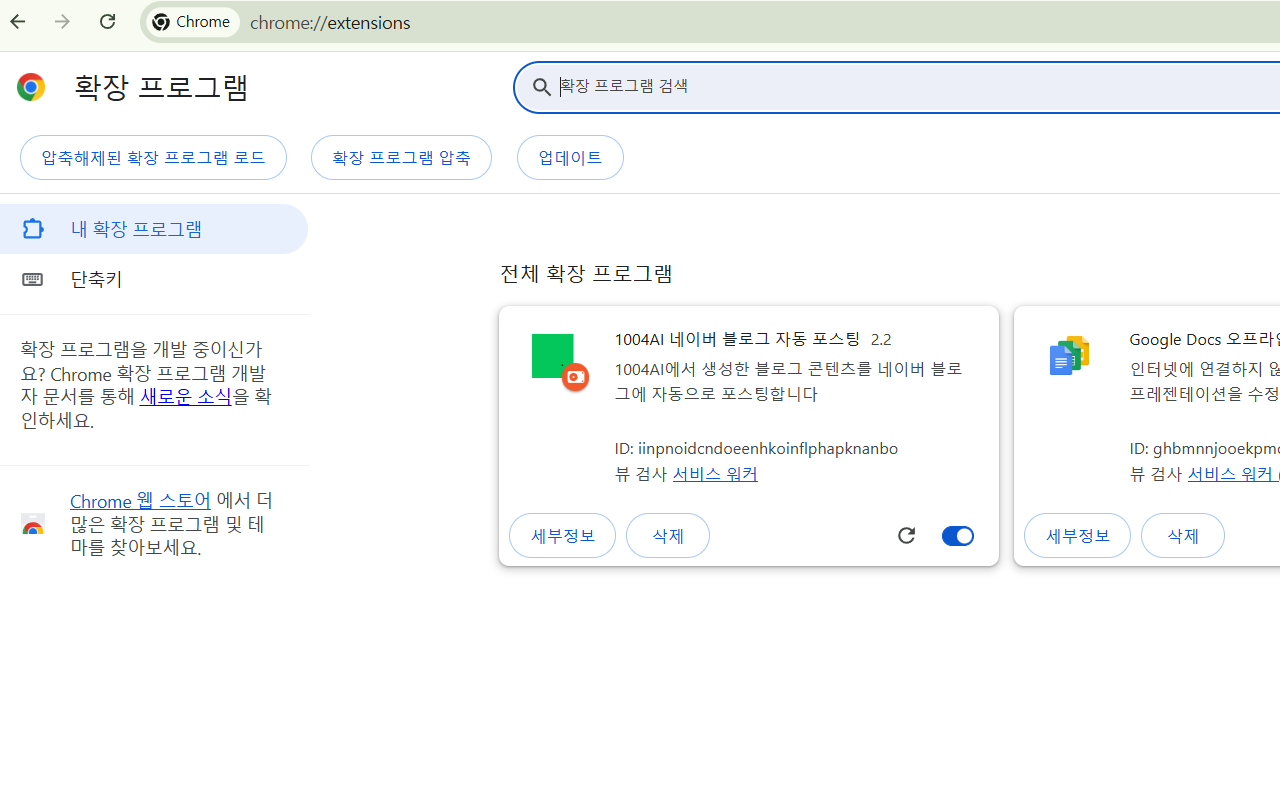Click the Chrome site info chip
This screenshot has height=800, width=1280.
point(193,22)
